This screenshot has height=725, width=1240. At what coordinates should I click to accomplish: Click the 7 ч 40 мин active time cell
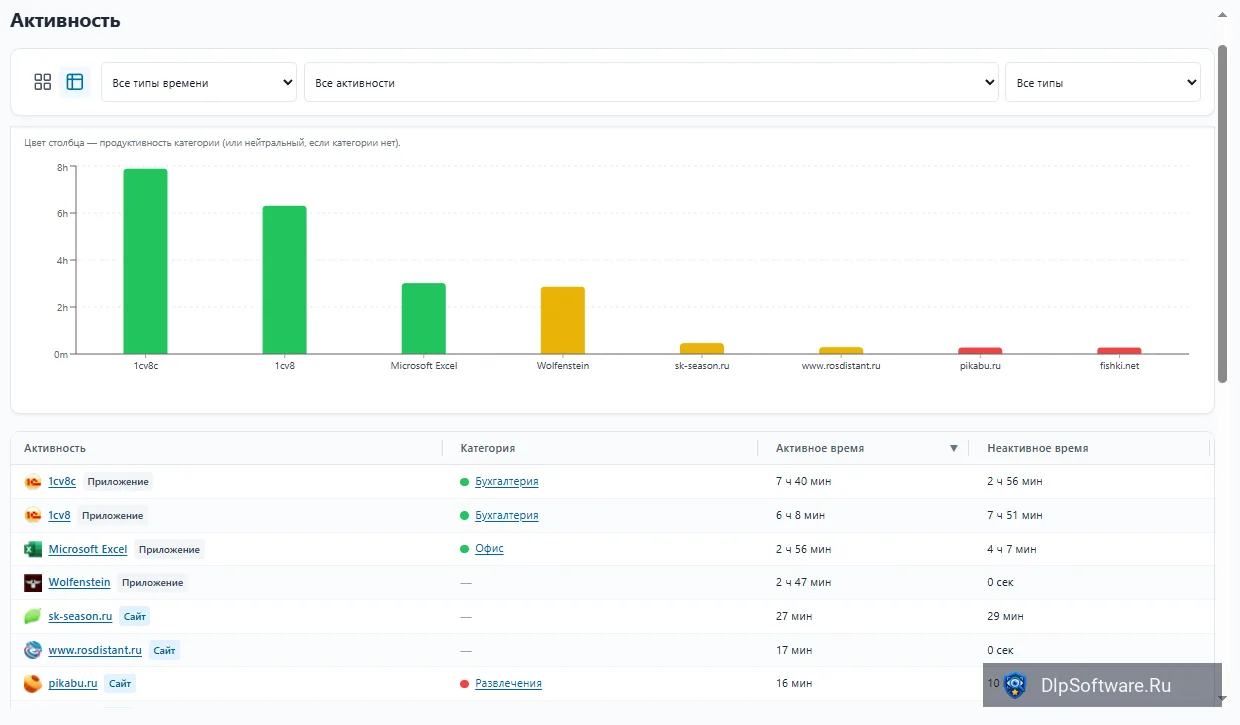(803, 482)
